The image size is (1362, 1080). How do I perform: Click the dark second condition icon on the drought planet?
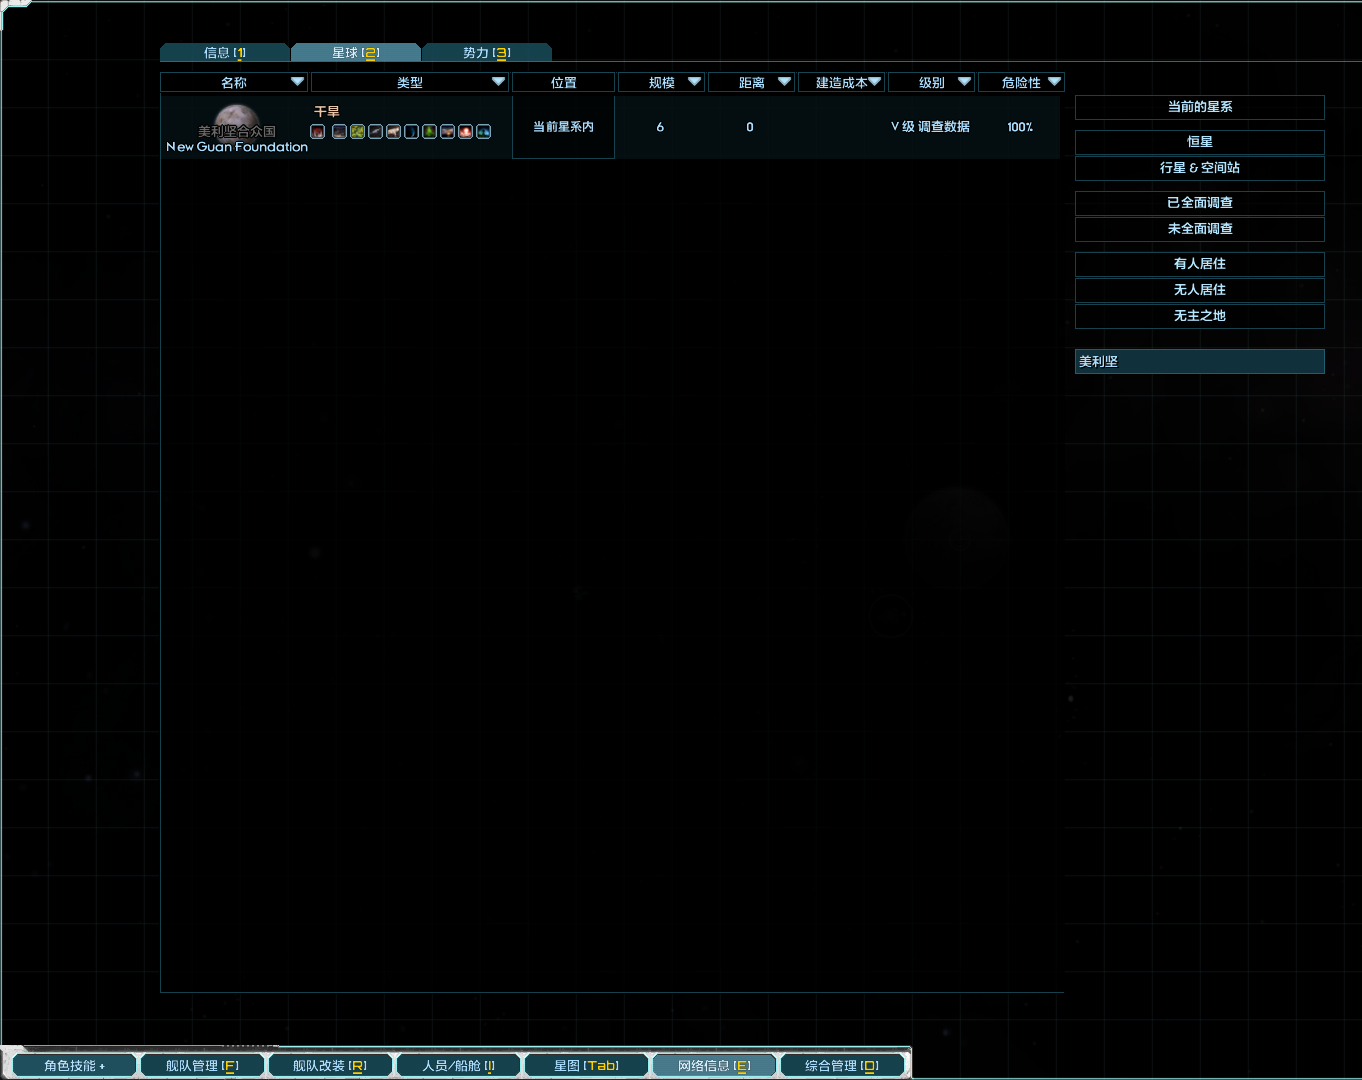tap(339, 131)
